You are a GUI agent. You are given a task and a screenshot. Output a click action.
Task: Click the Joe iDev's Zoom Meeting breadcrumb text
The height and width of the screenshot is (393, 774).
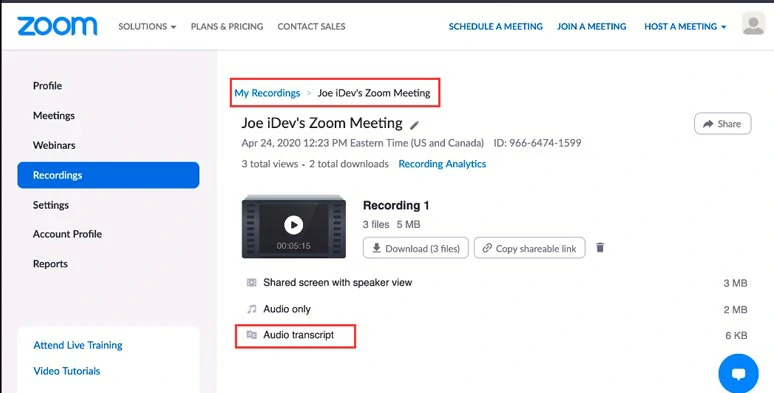click(x=374, y=93)
